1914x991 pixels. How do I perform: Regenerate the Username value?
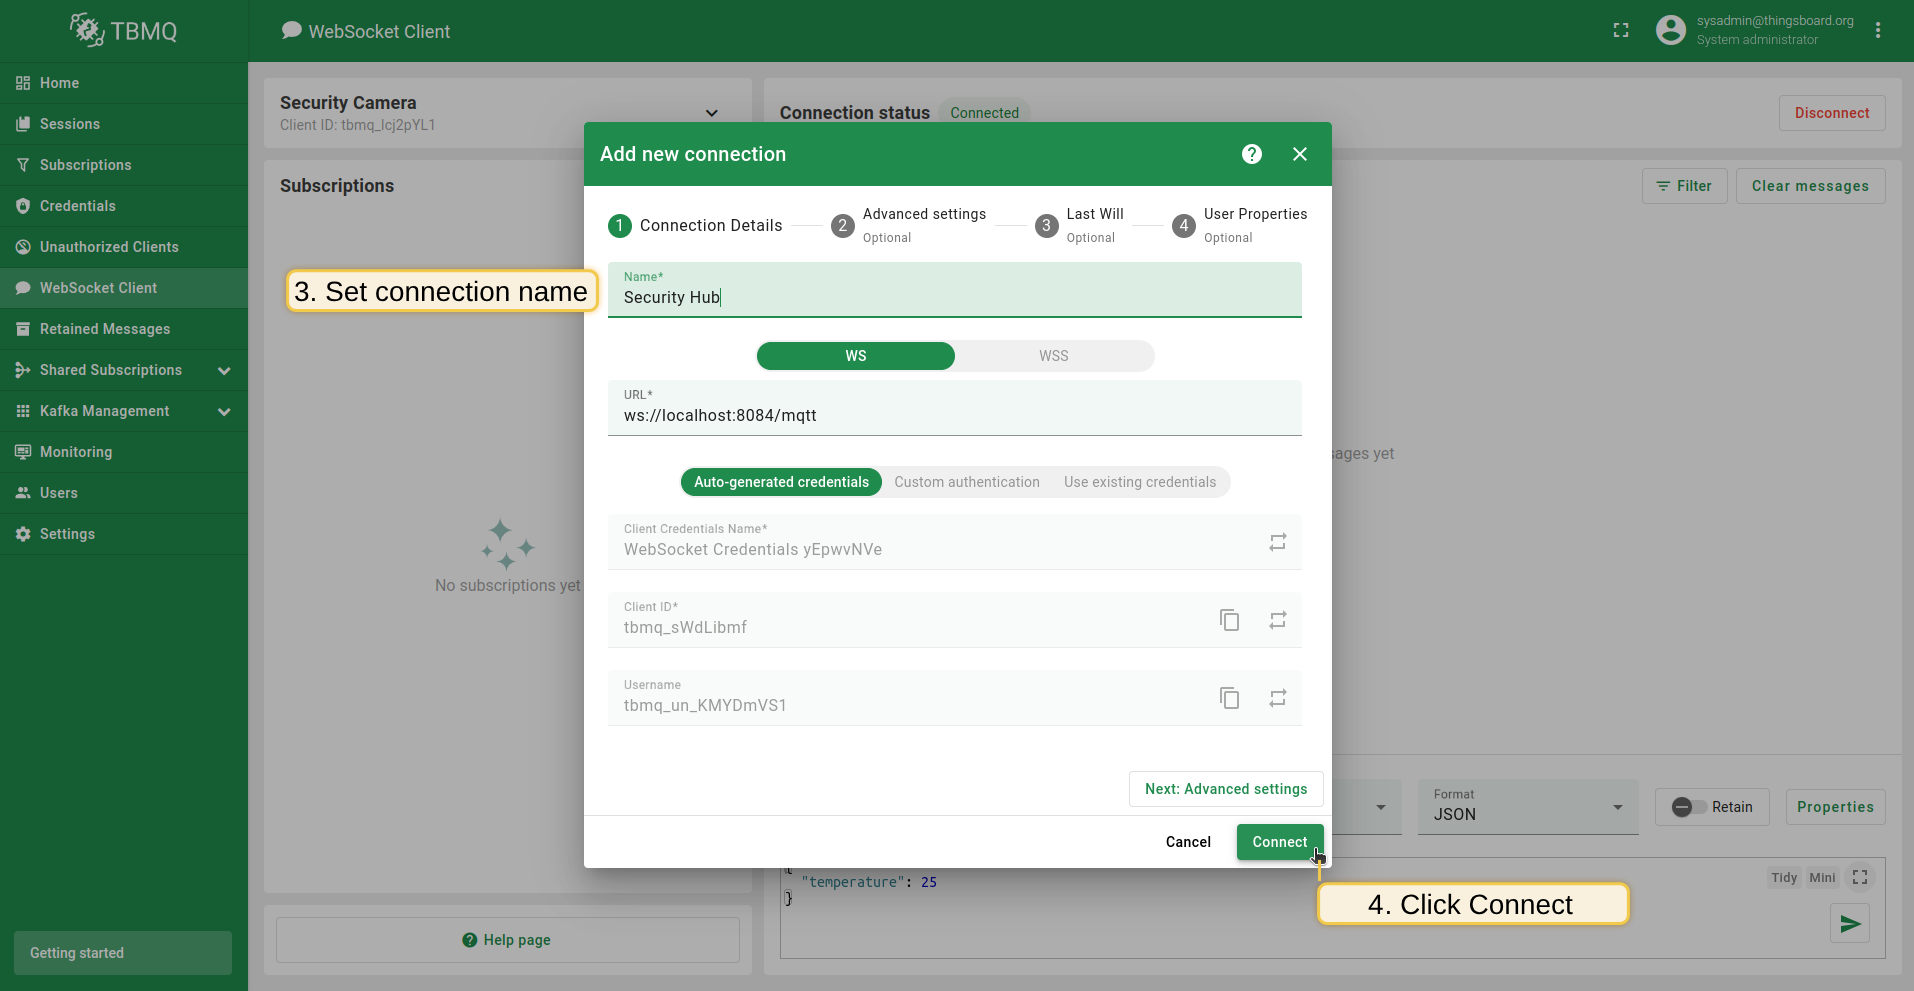[x=1277, y=698]
